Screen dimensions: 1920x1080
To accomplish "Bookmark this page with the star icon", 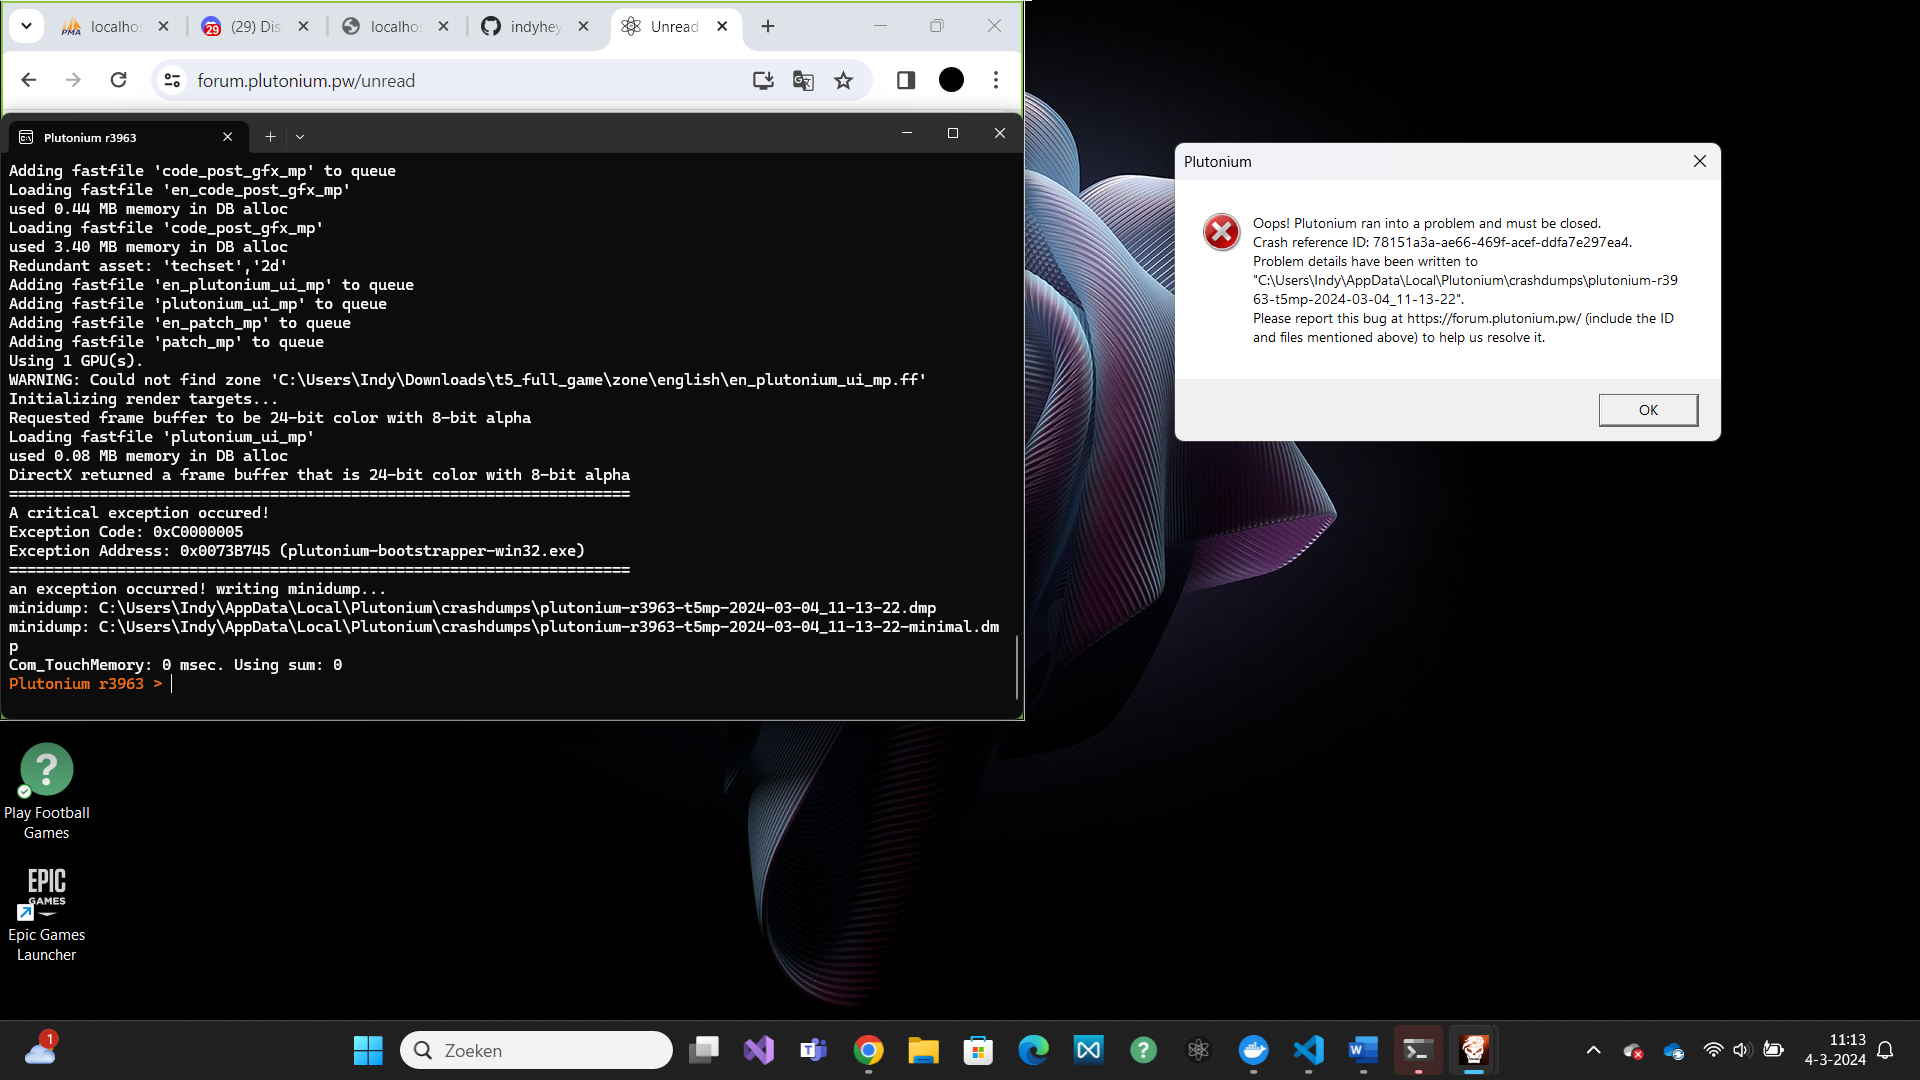I will pyautogui.click(x=844, y=80).
